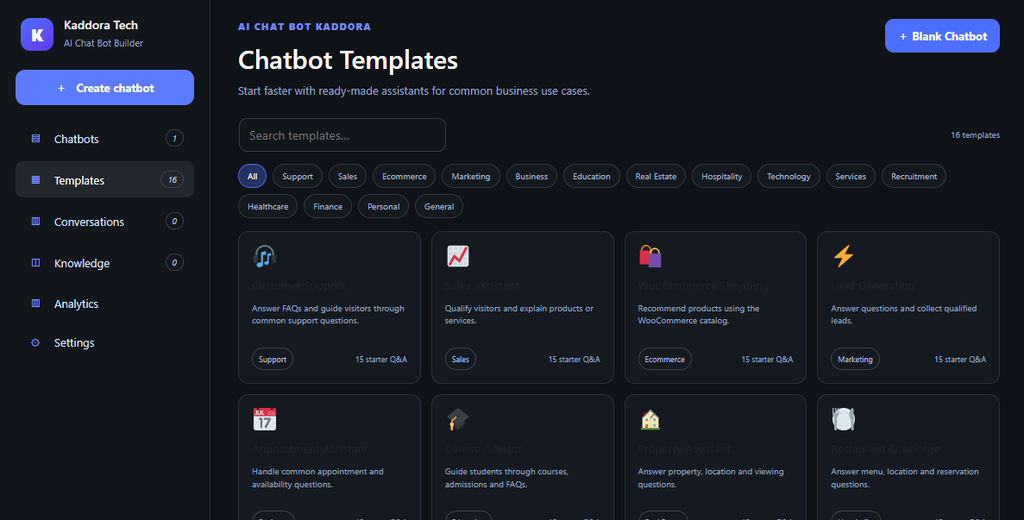Image resolution: width=1024 pixels, height=520 pixels.
Task: Click the '16 templates' count text
Action: tap(975, 135)
